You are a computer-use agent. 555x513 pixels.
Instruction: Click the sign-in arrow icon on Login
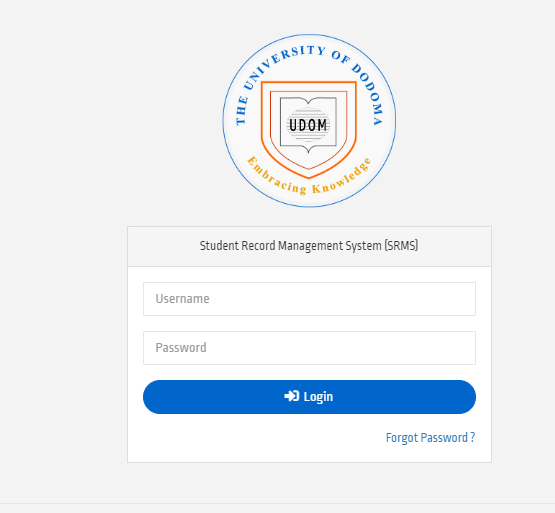(x=292, y=396)
